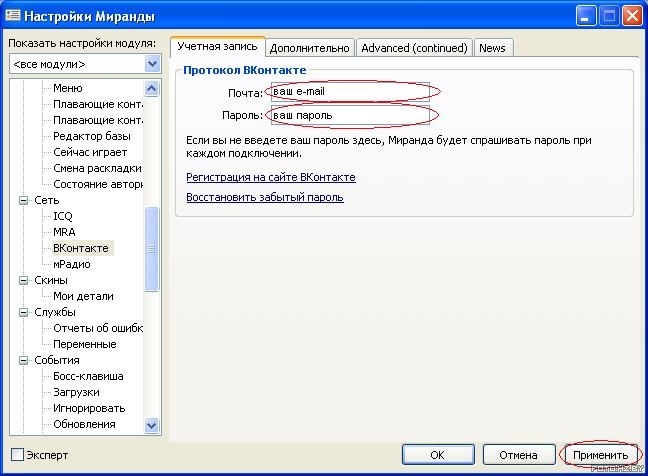648x476 pixels.
Task: Collapse the Скины tree node
Action: coord(24,281)
